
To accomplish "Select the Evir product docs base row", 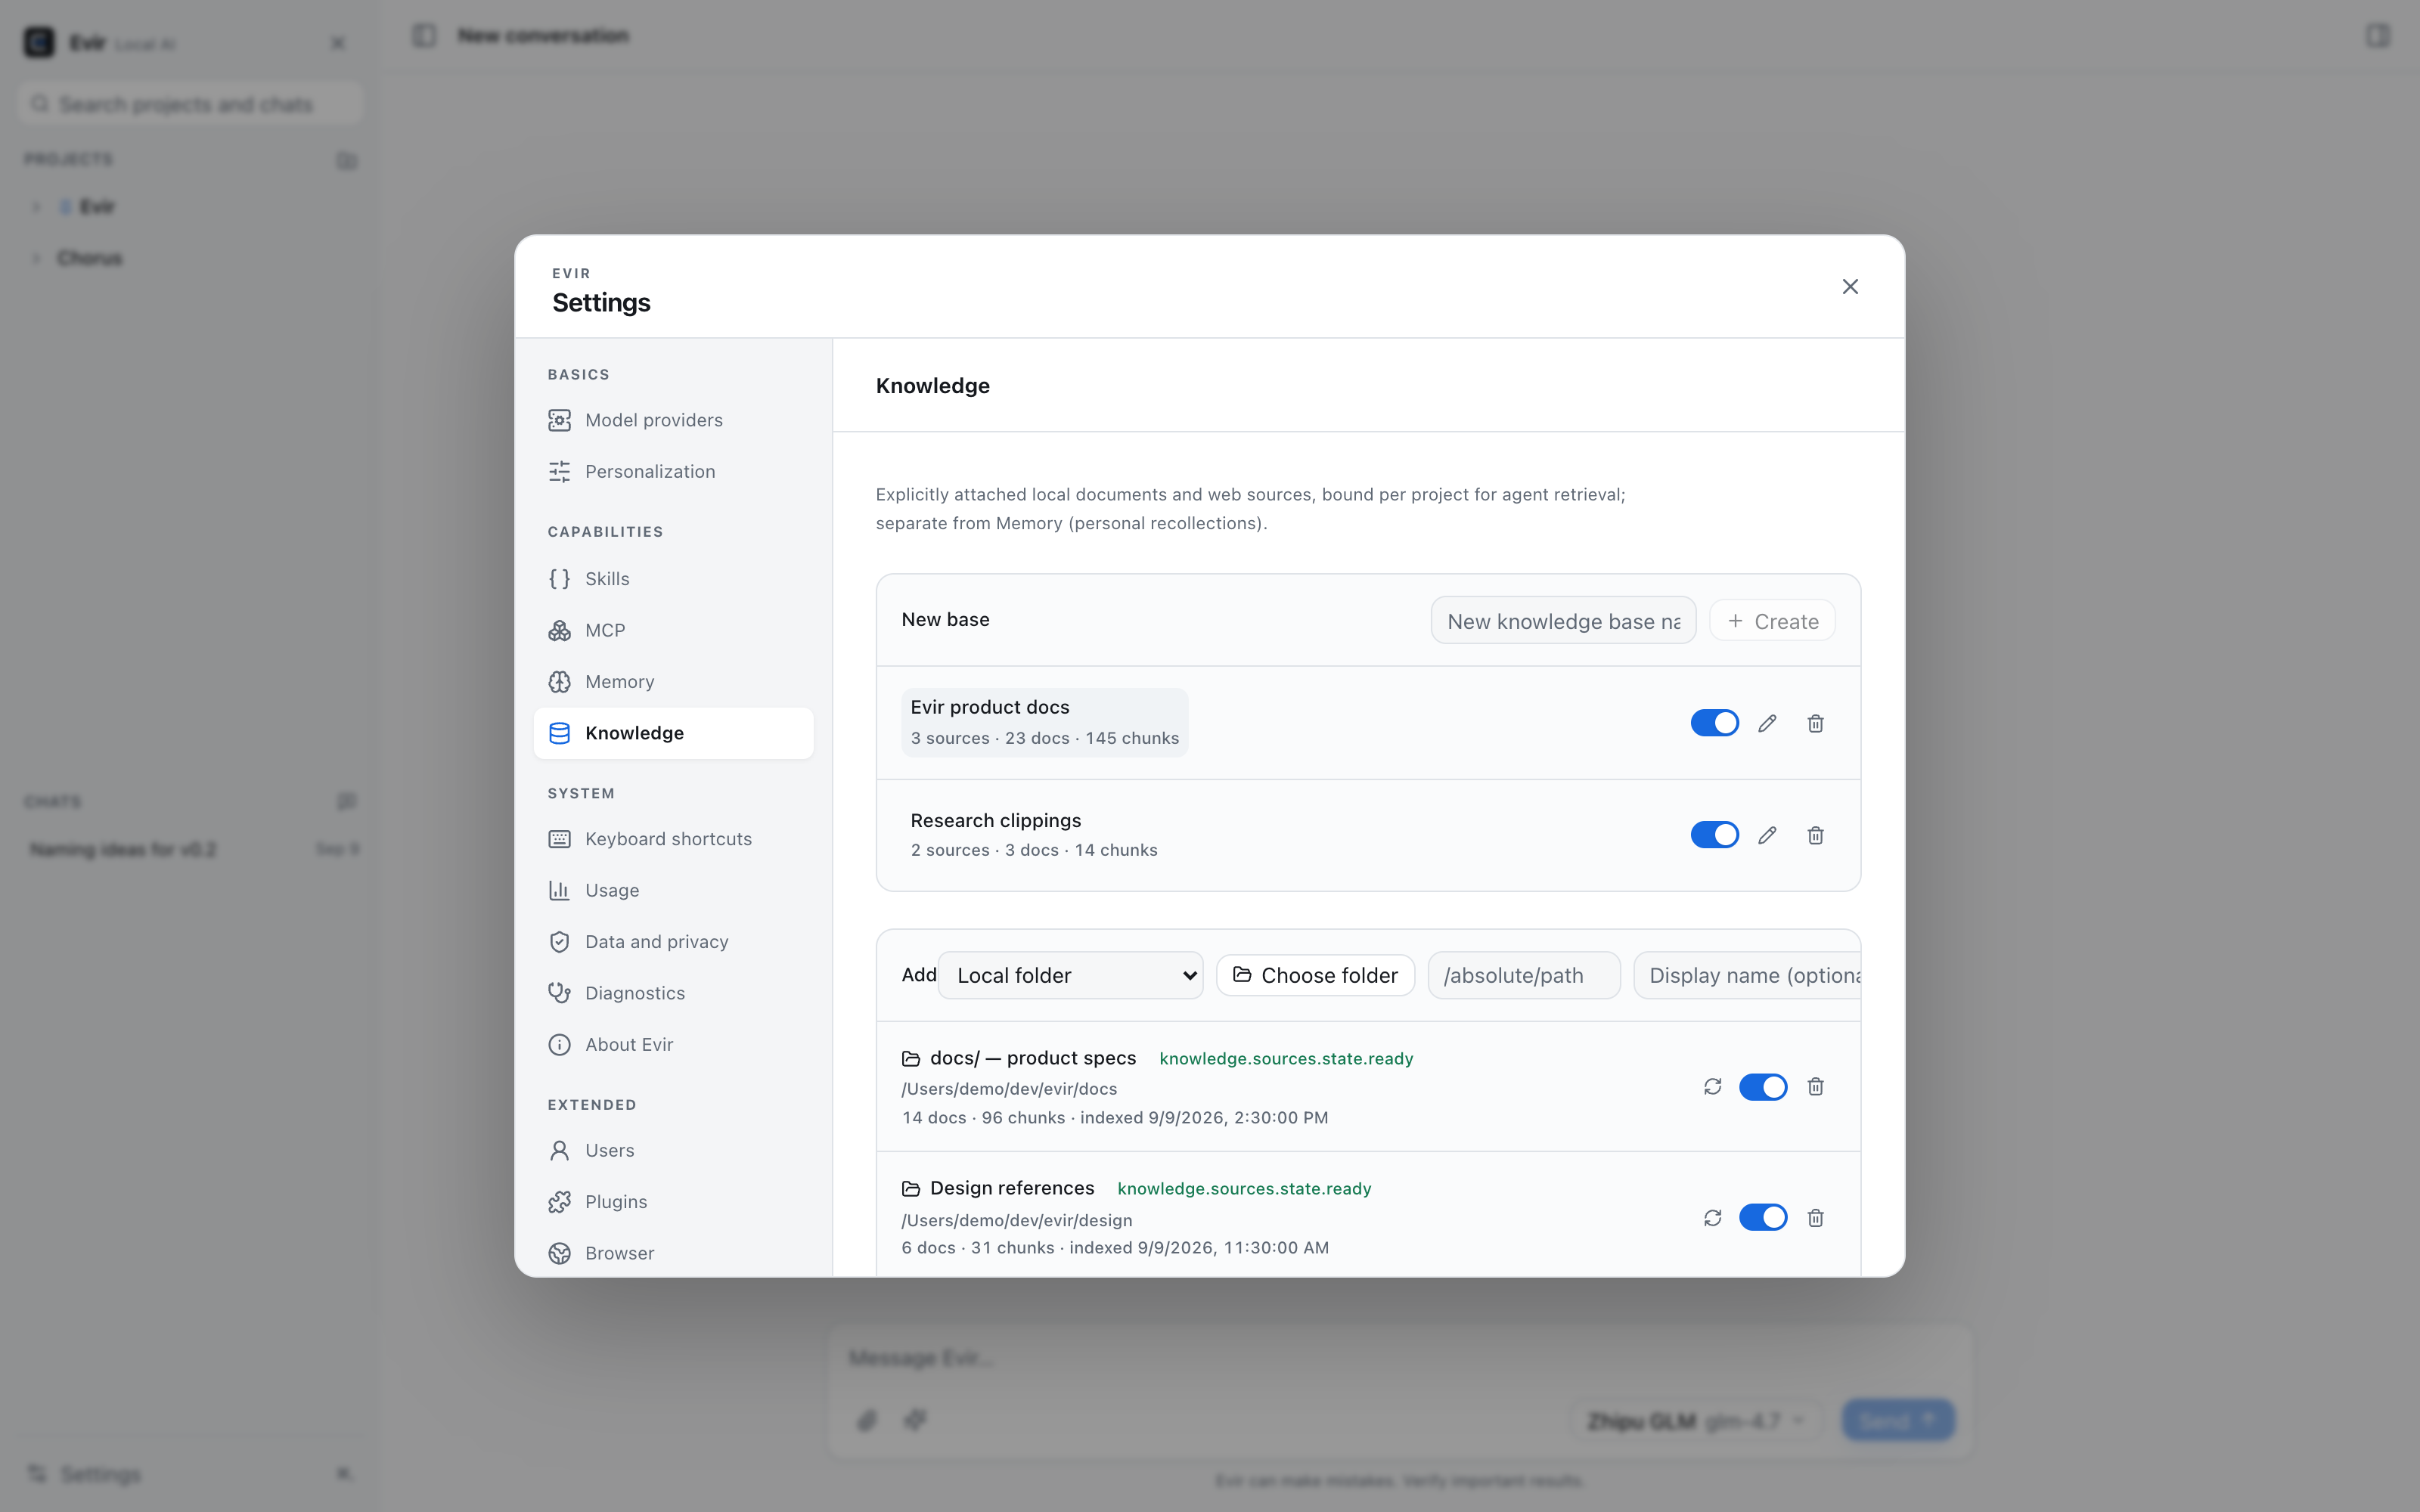I will point(1044,722).
